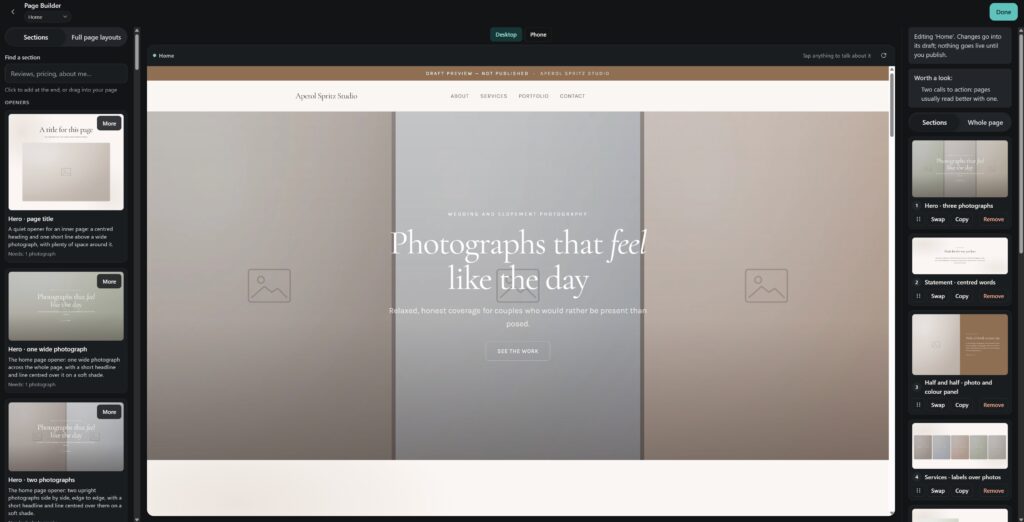Select Half and half section thumbnail
This screenshot has height=522, width=1024.
click(x=959, y=344)
